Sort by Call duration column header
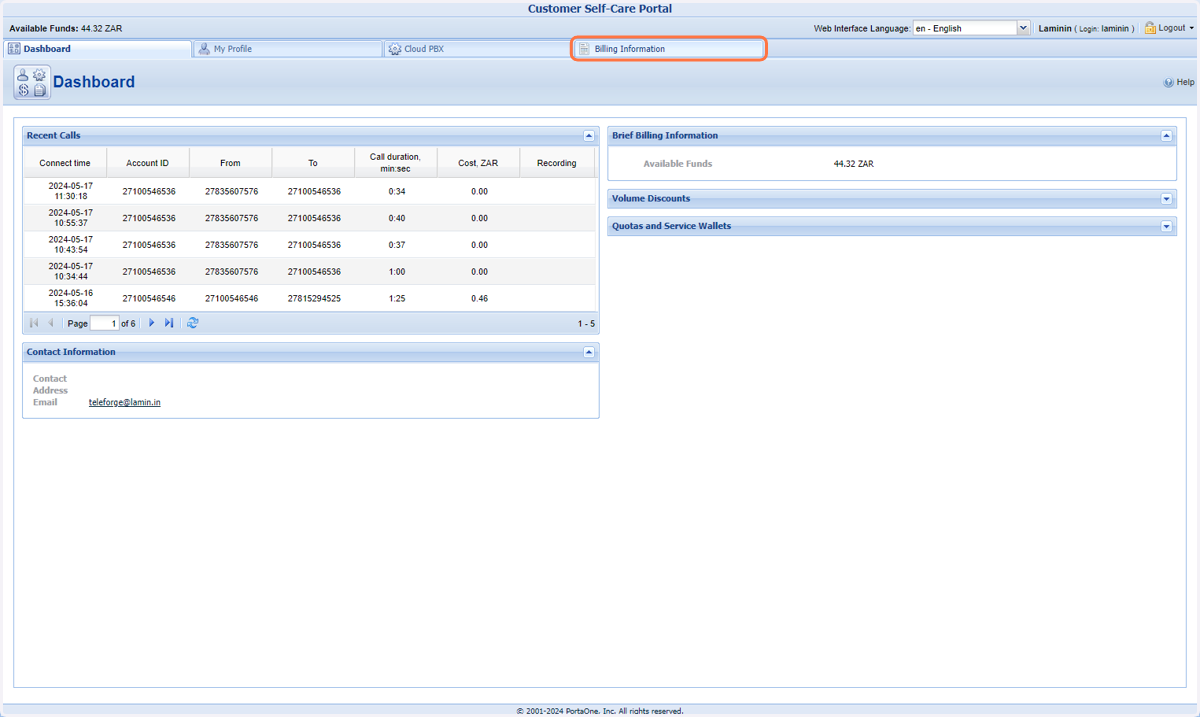1200x717 pixels. 395,163
